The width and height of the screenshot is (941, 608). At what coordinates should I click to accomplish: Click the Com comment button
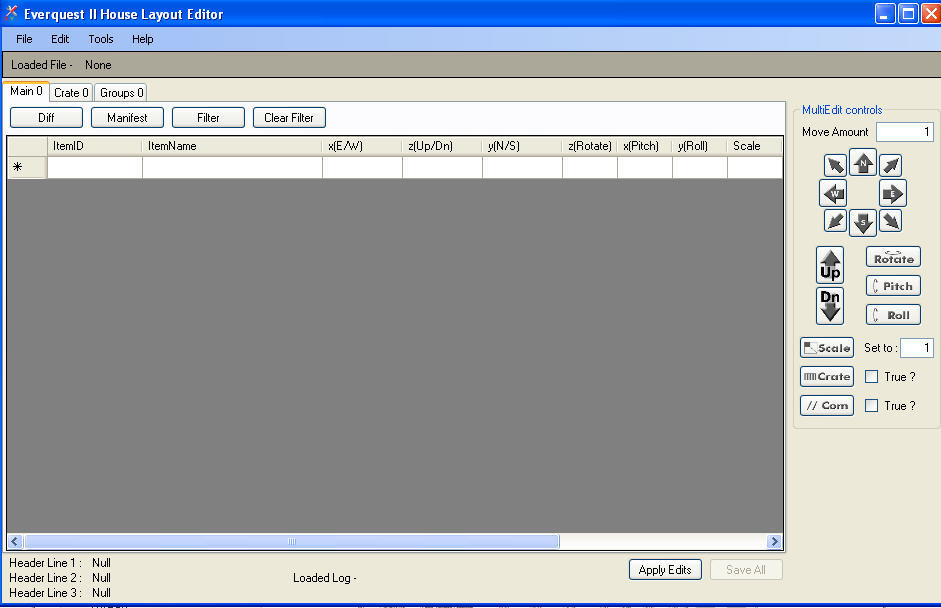[x=826, y=405]
